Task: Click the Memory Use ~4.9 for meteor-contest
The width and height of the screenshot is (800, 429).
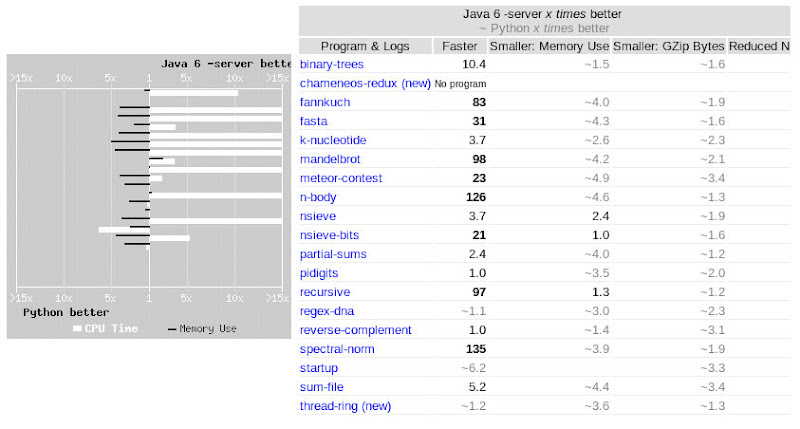Action: [597, 178]
